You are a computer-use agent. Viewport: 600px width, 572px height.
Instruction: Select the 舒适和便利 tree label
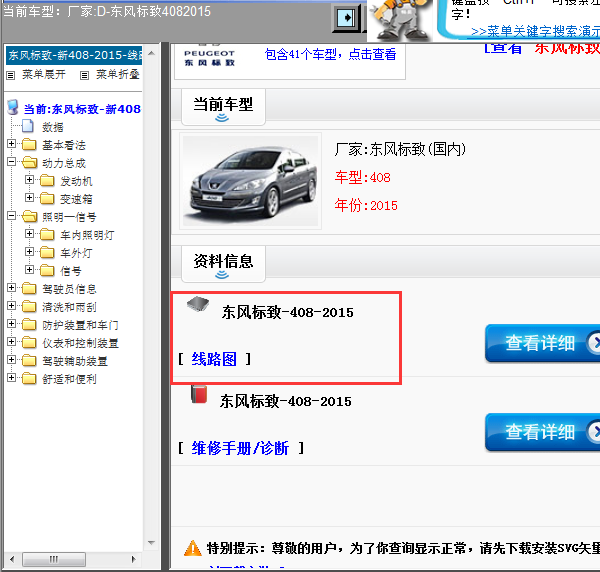(x=69, y=379)
